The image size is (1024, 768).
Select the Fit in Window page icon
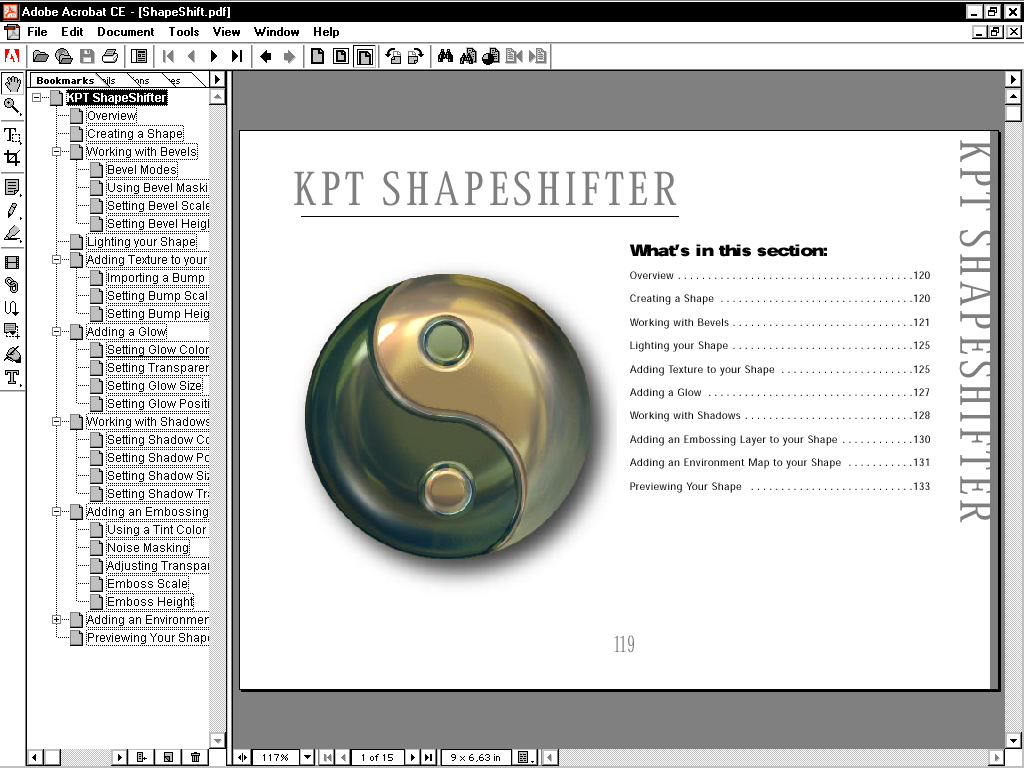[340, 57]
